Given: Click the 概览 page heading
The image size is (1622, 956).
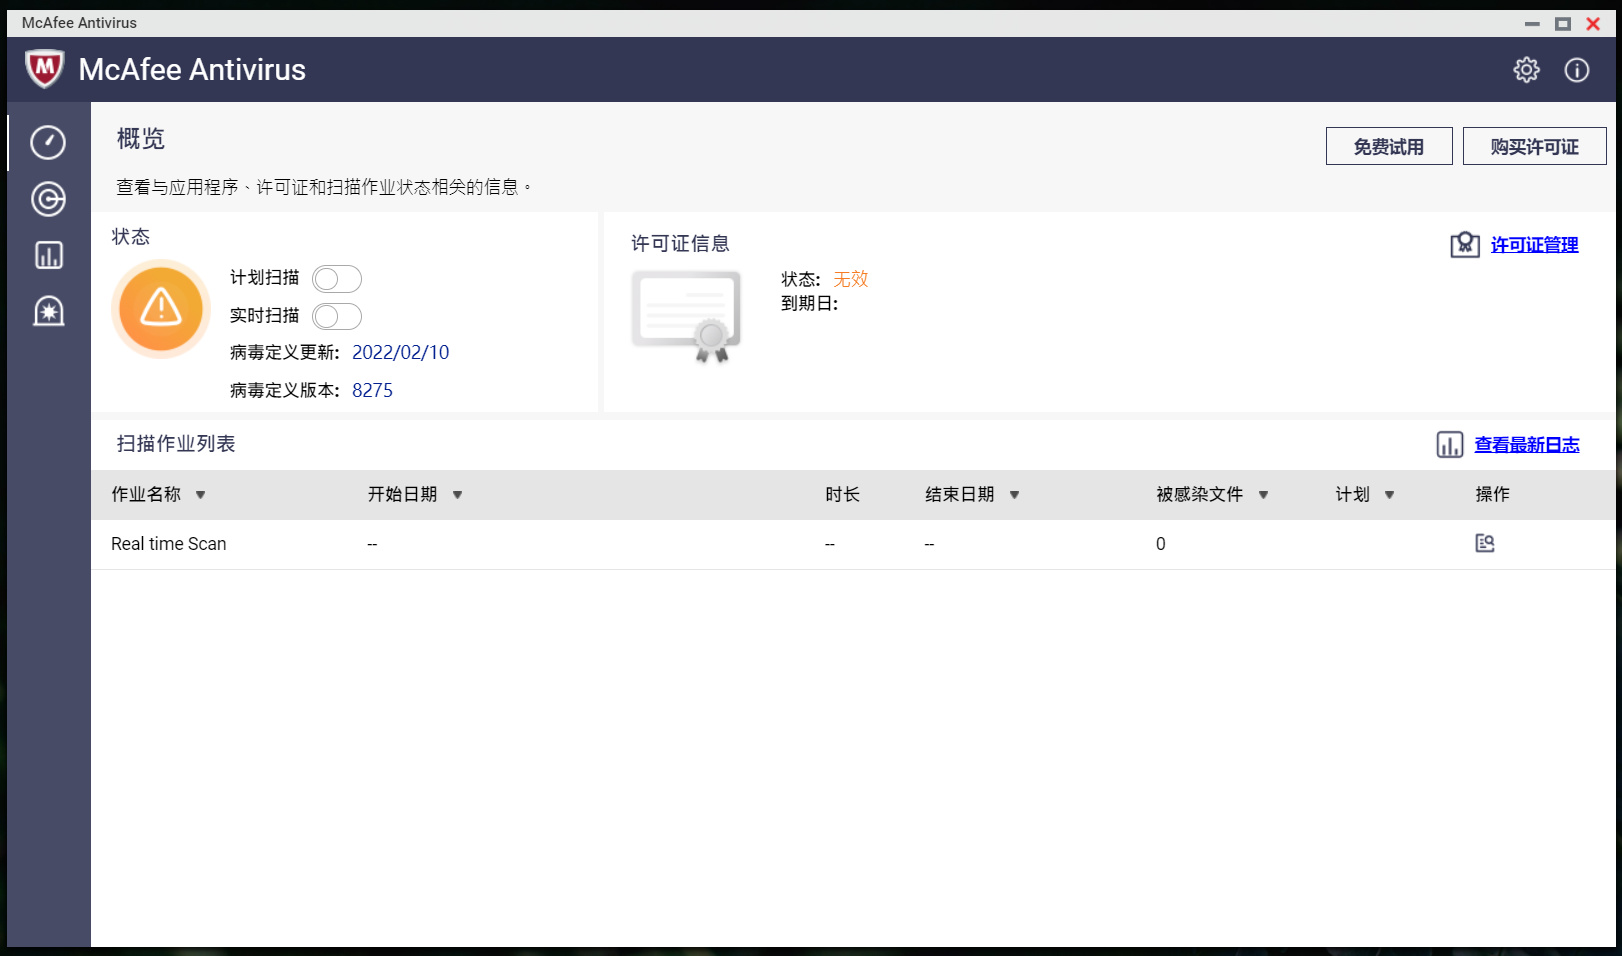Looking at the screenshot, I should coord(141,139).
